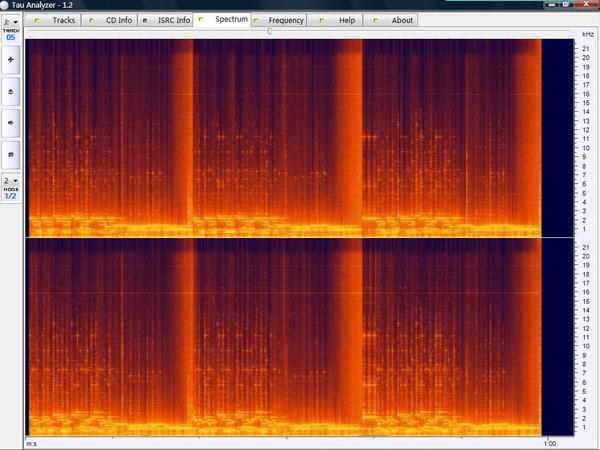Open the drive selector dropdown above TRACK

point(11,22)
